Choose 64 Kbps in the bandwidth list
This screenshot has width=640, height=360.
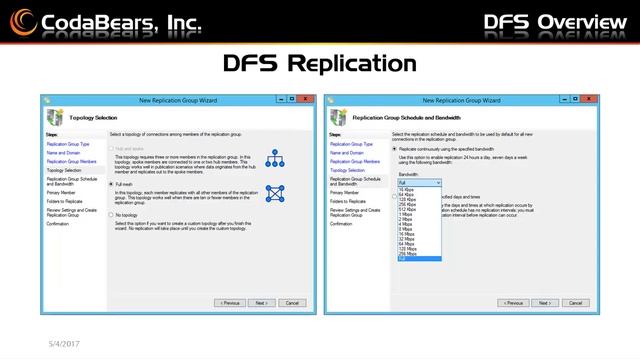(x=419, y=195)
